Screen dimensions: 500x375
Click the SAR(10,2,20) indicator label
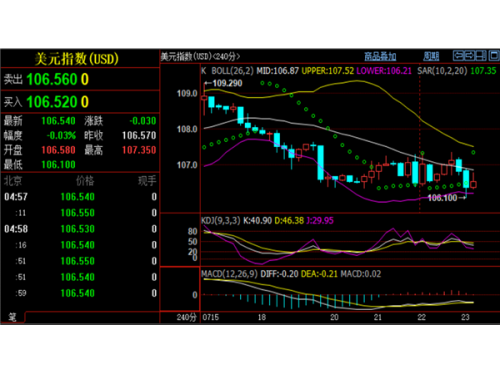click(442, 71)
